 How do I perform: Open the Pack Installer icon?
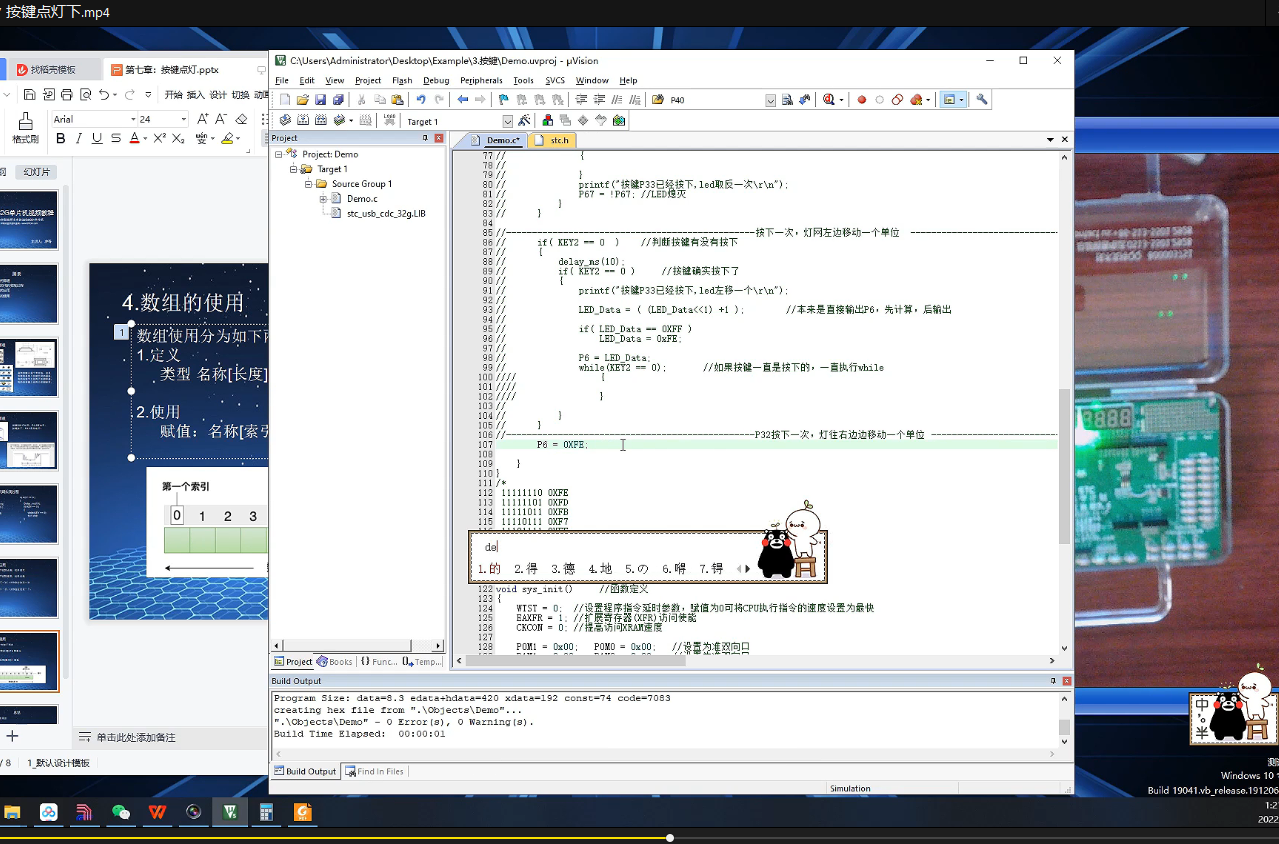(x=619, y=121)
